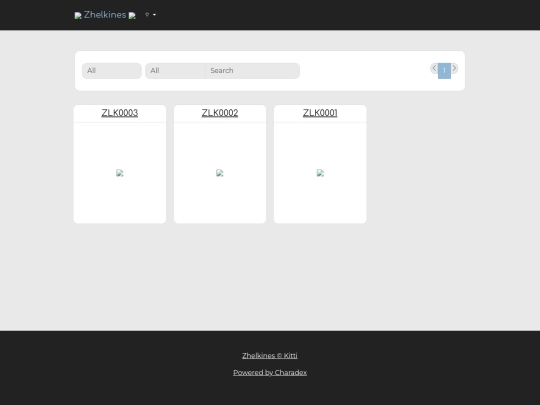Focus the Search input field

coord(252,71)
